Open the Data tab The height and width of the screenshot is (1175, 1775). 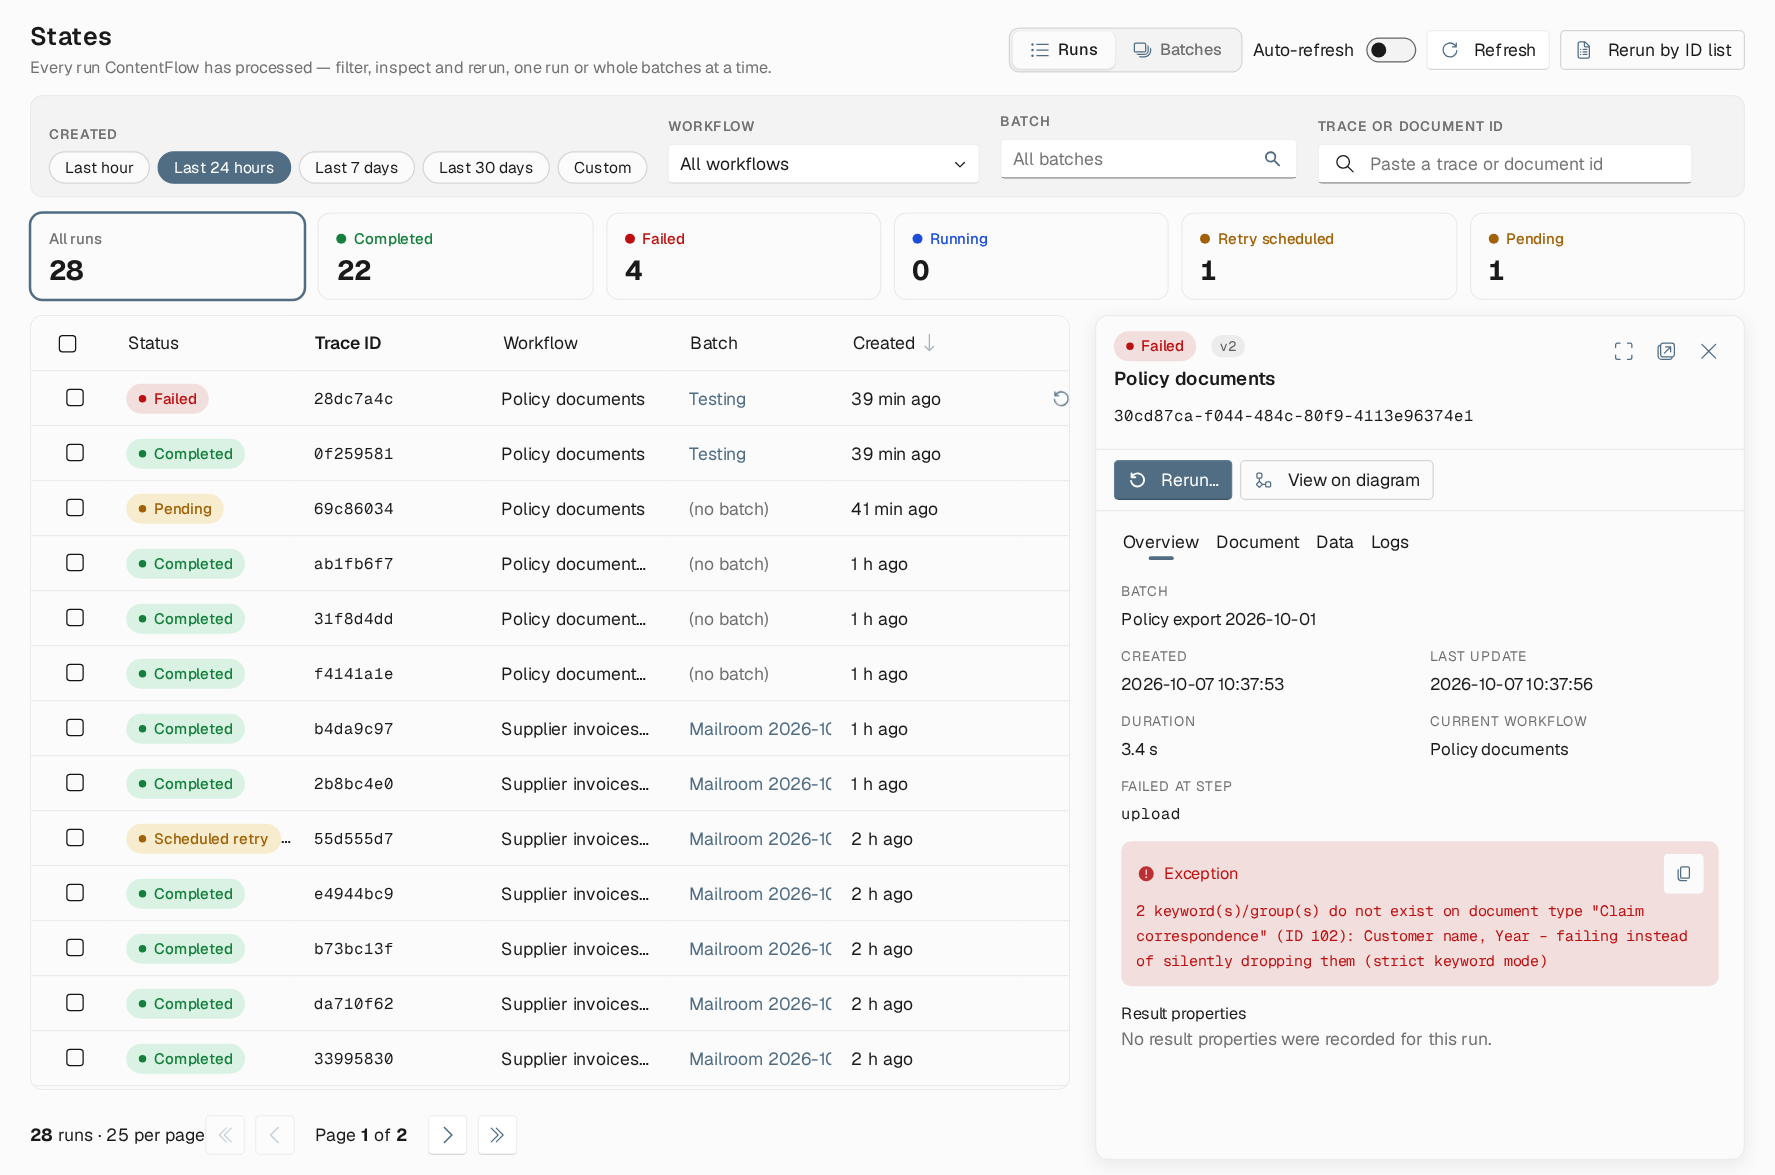click(1334, 542)
